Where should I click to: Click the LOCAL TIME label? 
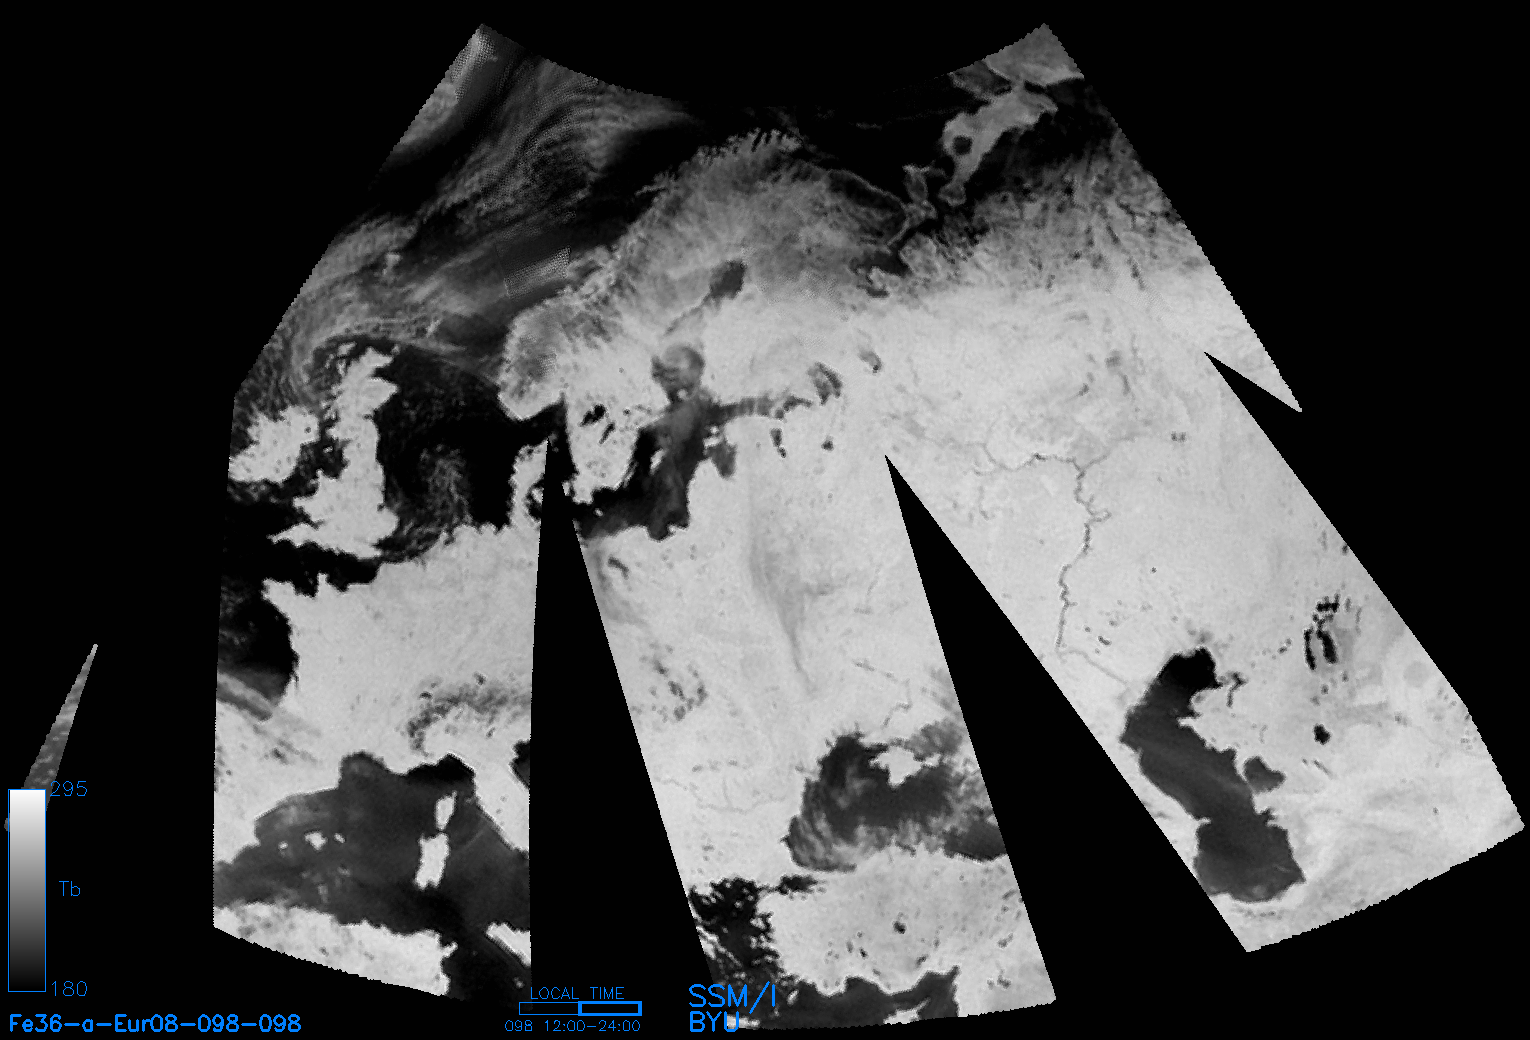click(577, 993)
